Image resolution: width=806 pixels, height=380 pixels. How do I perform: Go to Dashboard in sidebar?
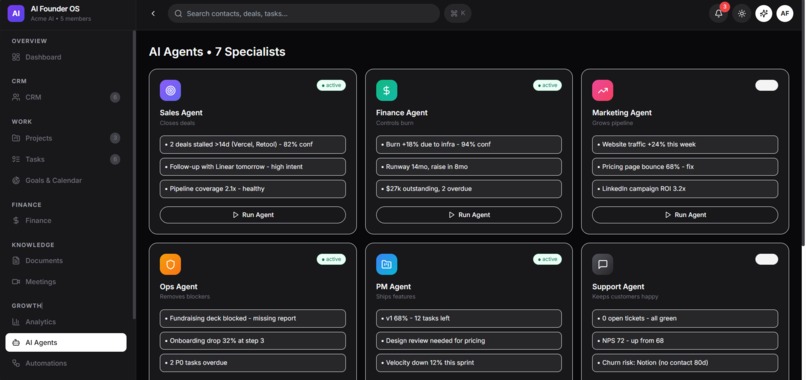pos(66,57)
